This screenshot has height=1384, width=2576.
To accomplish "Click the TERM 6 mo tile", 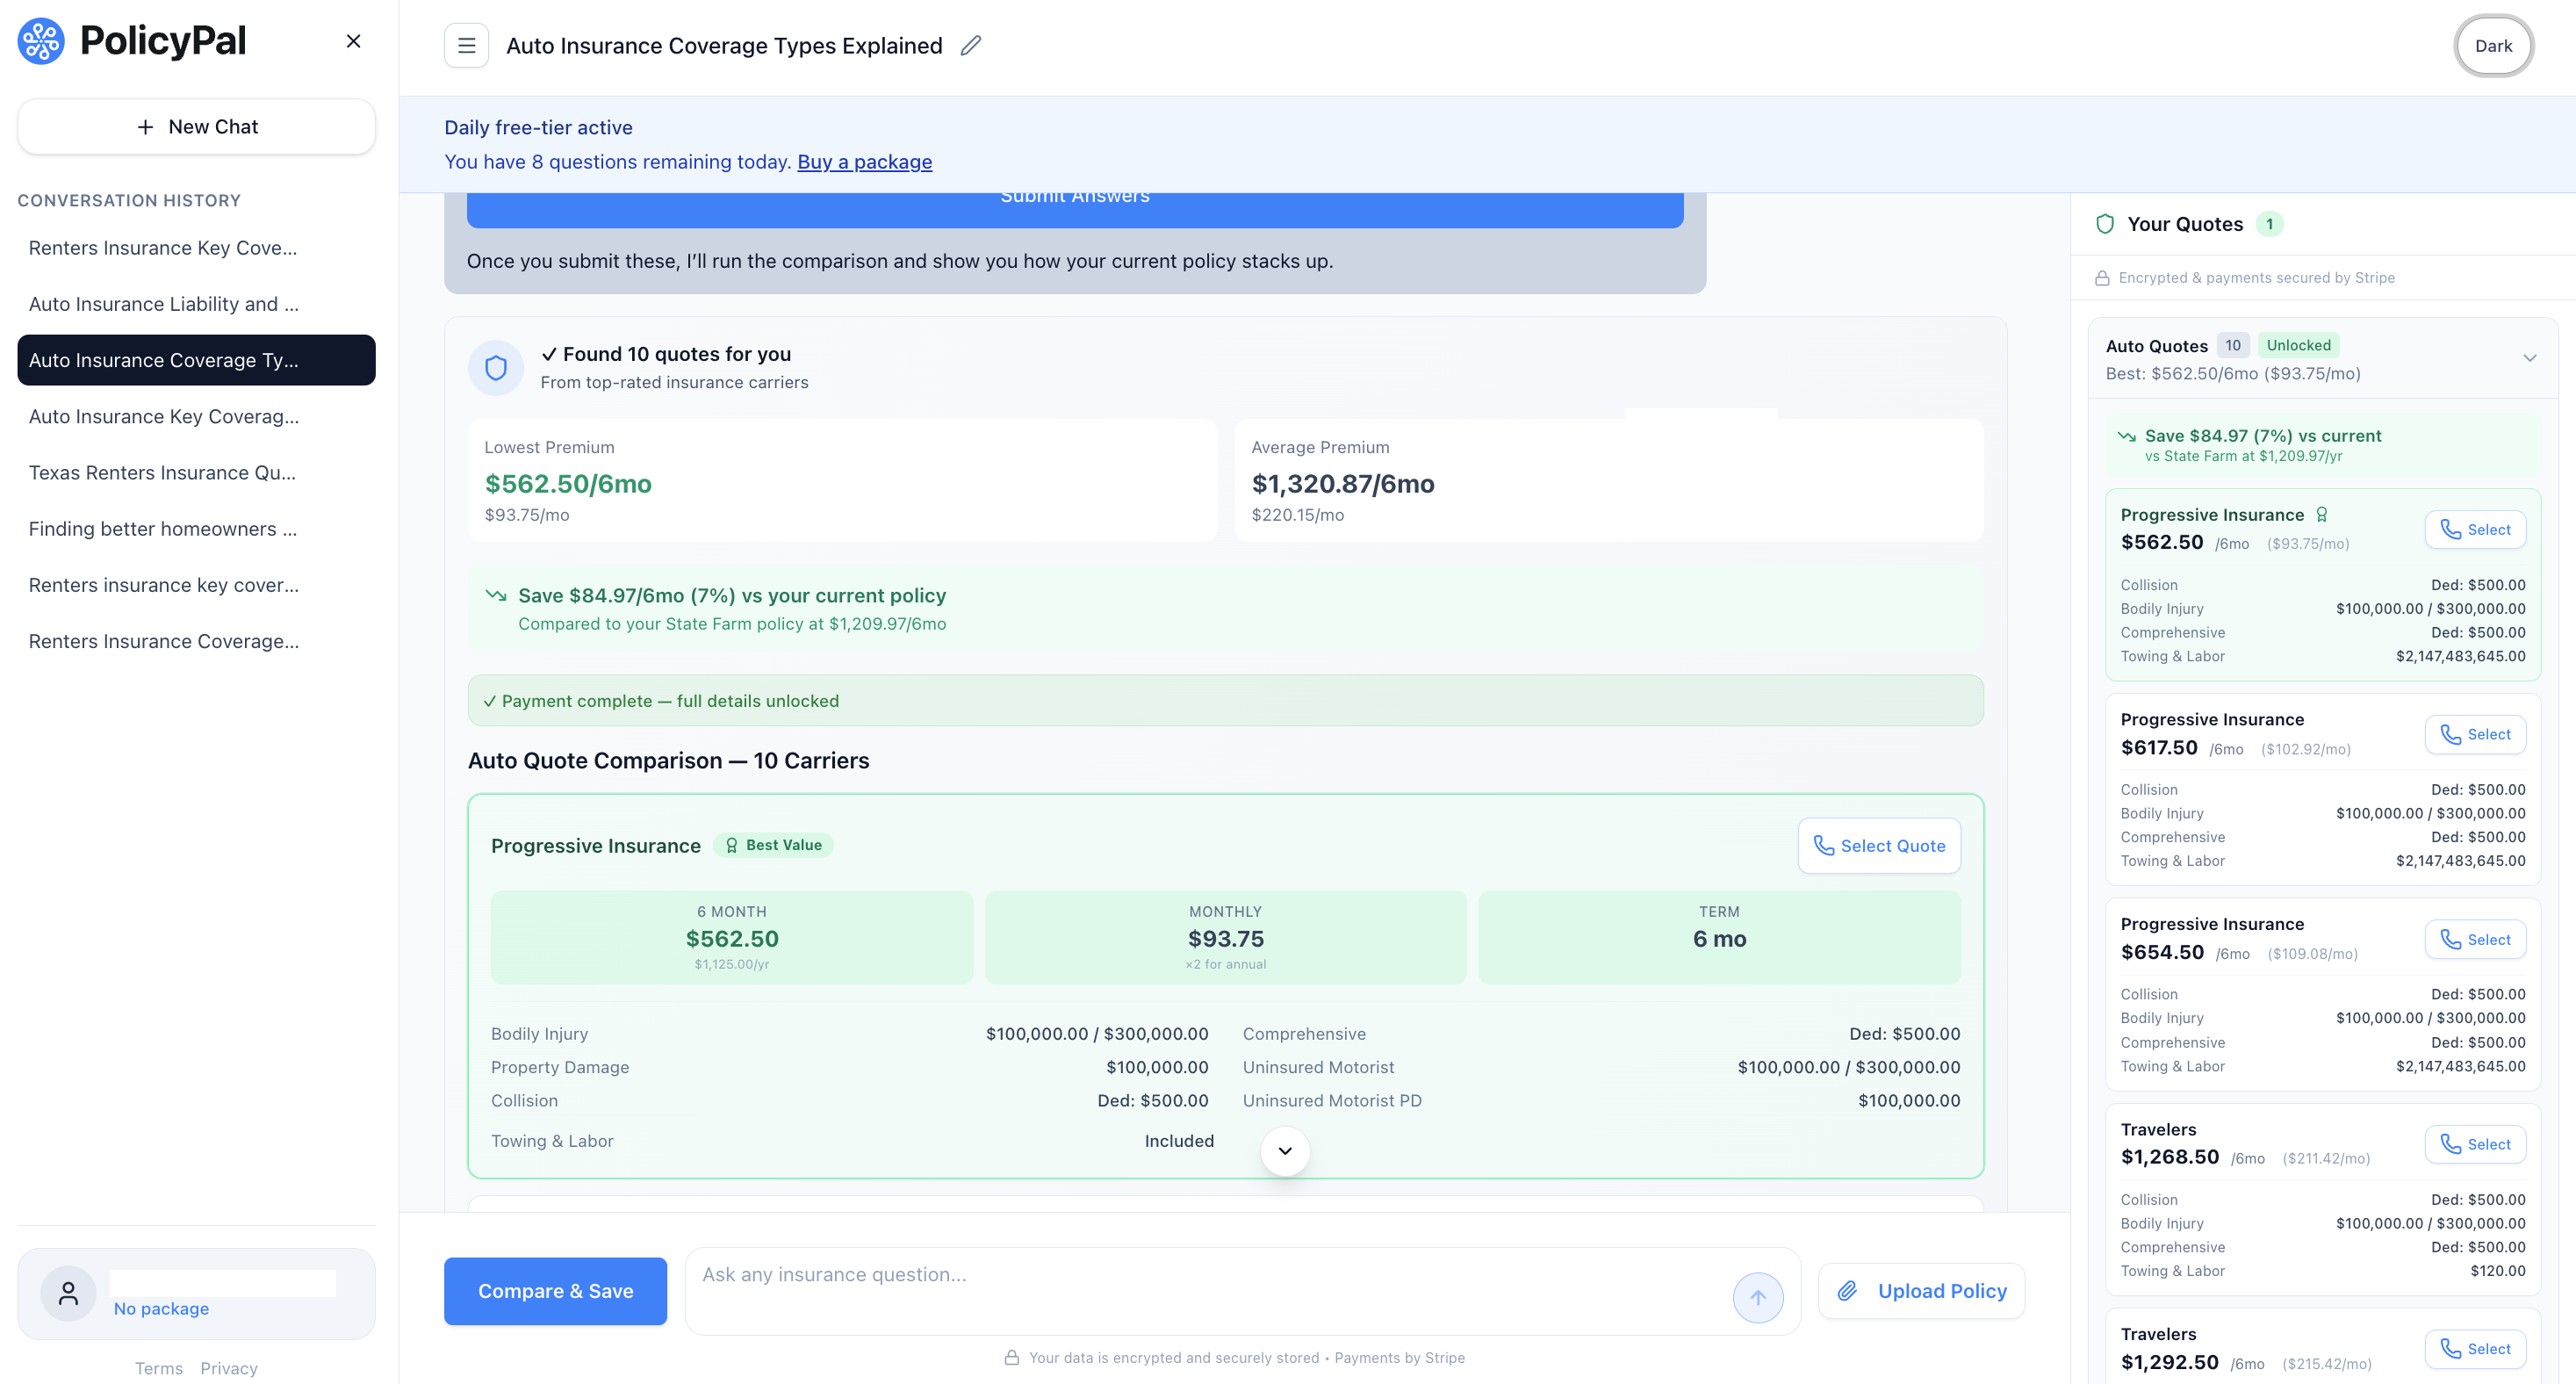I will tap(1720, 938).
